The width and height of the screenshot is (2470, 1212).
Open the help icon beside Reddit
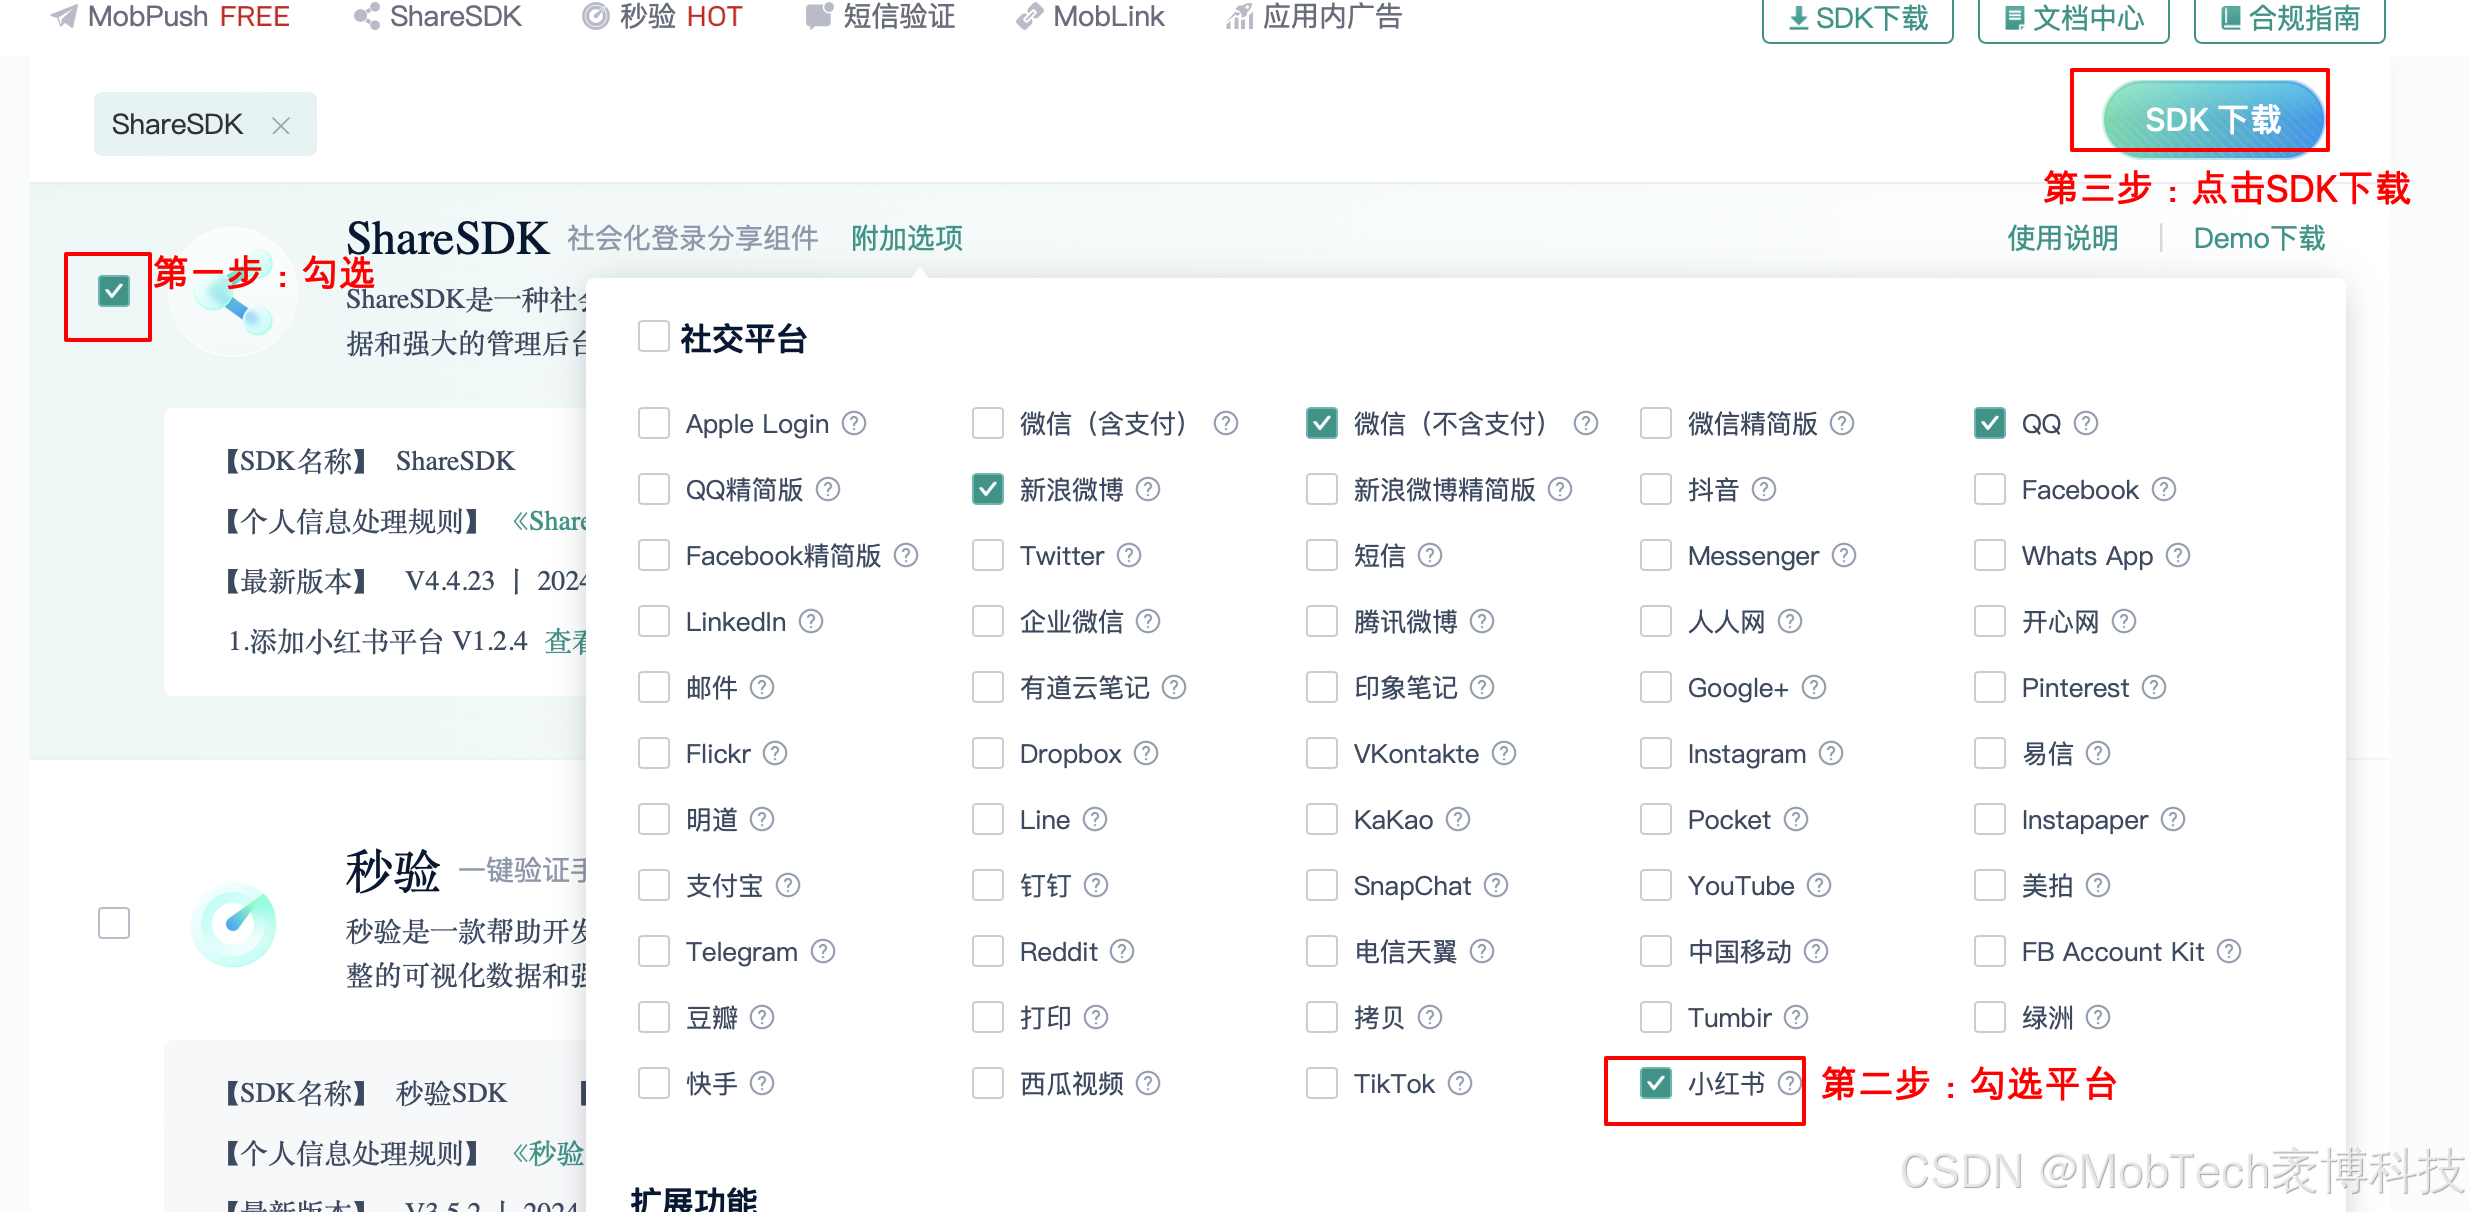point(1122,951)
